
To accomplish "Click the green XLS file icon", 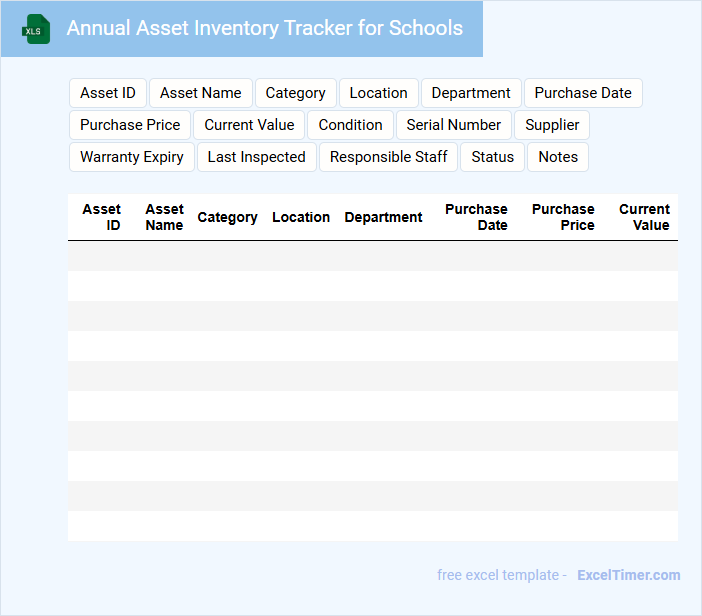I will [36, 29].
